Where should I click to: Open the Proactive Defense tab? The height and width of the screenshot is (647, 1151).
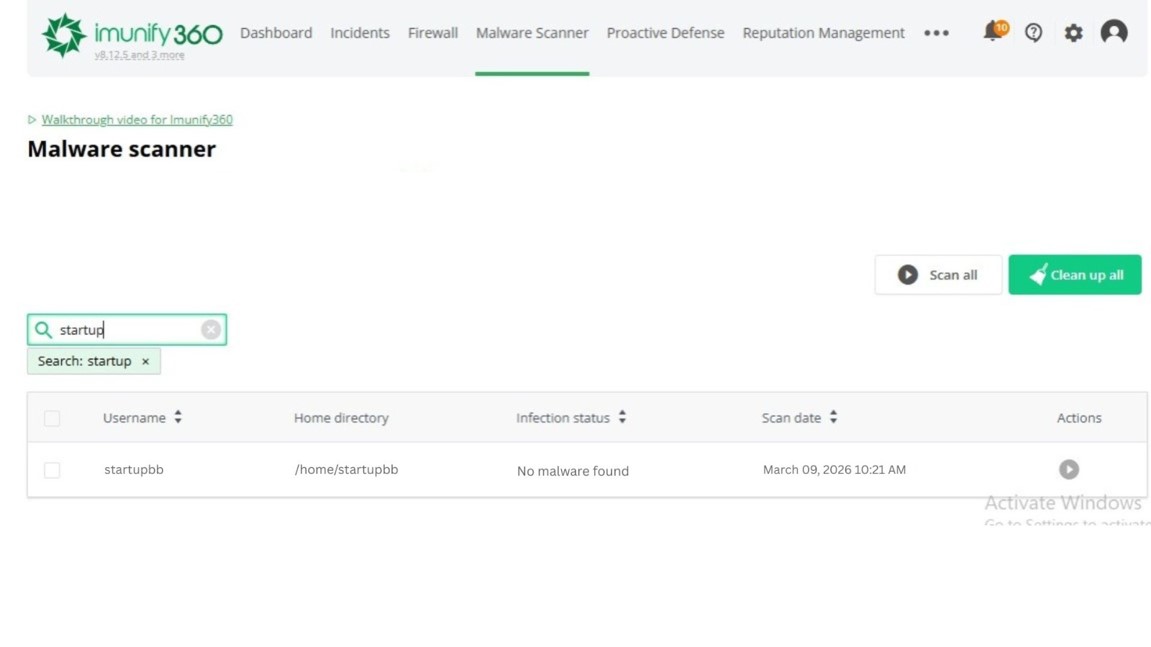click(x=665, y=33)
